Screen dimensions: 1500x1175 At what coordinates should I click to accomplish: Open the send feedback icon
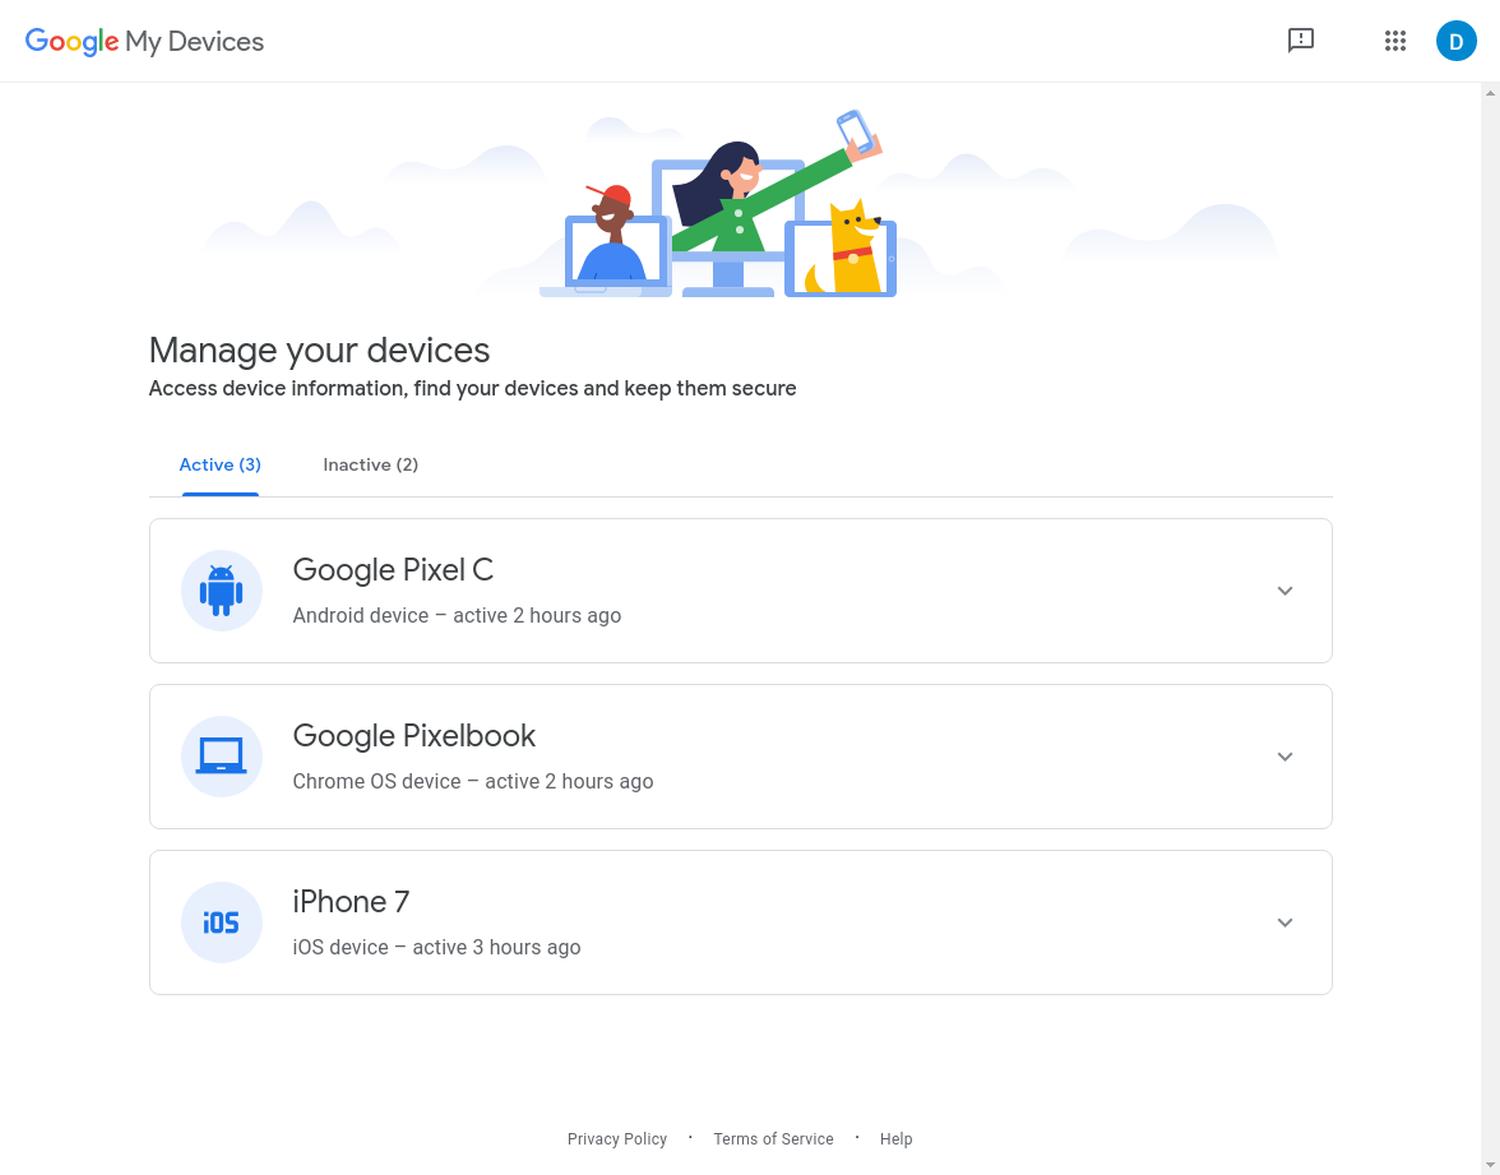tap(1300, 40)
